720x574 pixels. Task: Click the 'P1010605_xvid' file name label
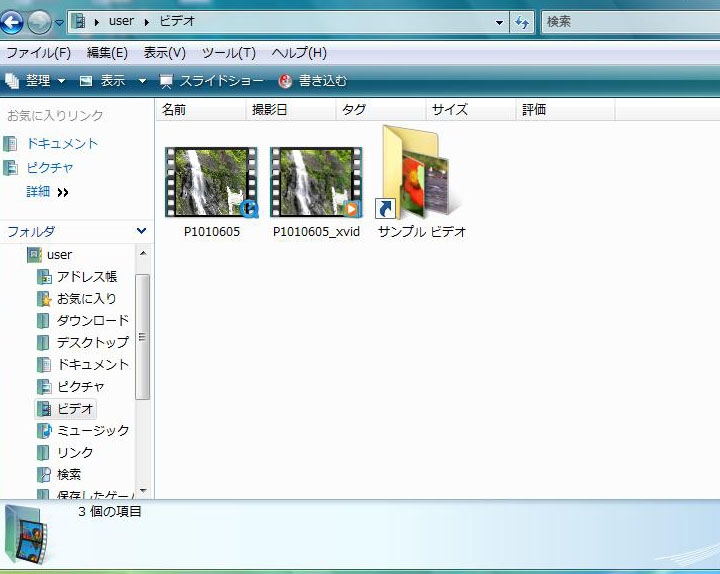coord(316,231)
